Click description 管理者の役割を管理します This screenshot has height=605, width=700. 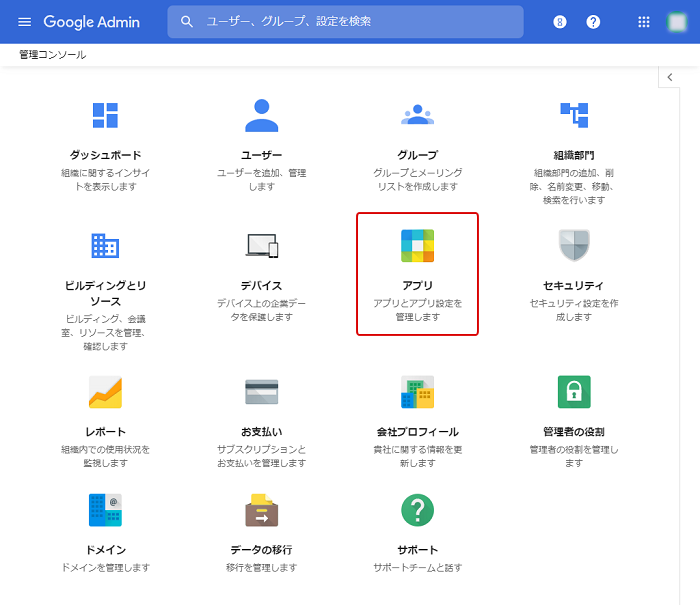click(574, 456)
